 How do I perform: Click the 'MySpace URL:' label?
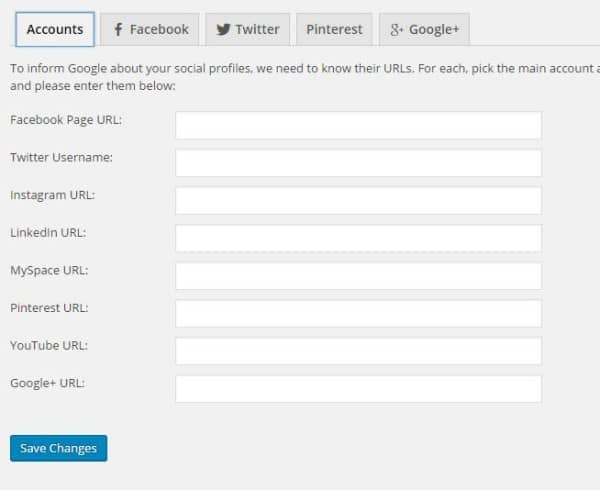[x=49, y=270]
